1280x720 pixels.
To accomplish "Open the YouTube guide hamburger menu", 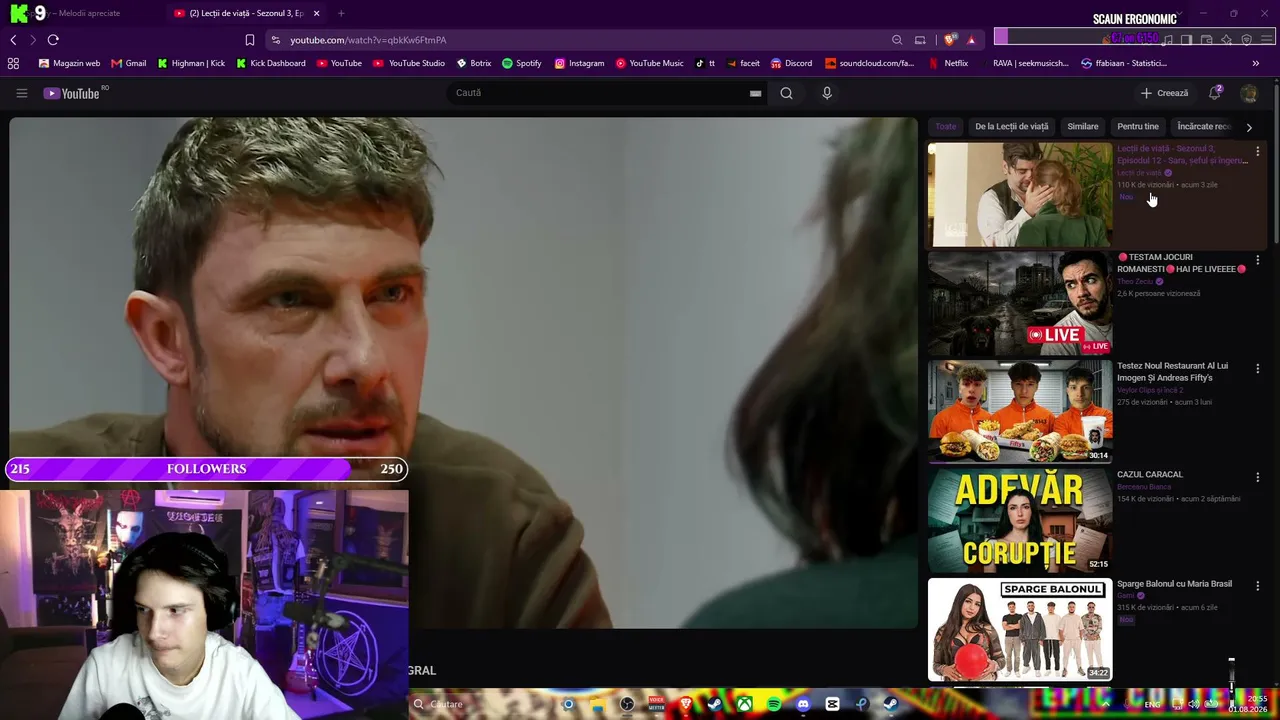I will tap(21, 93).
